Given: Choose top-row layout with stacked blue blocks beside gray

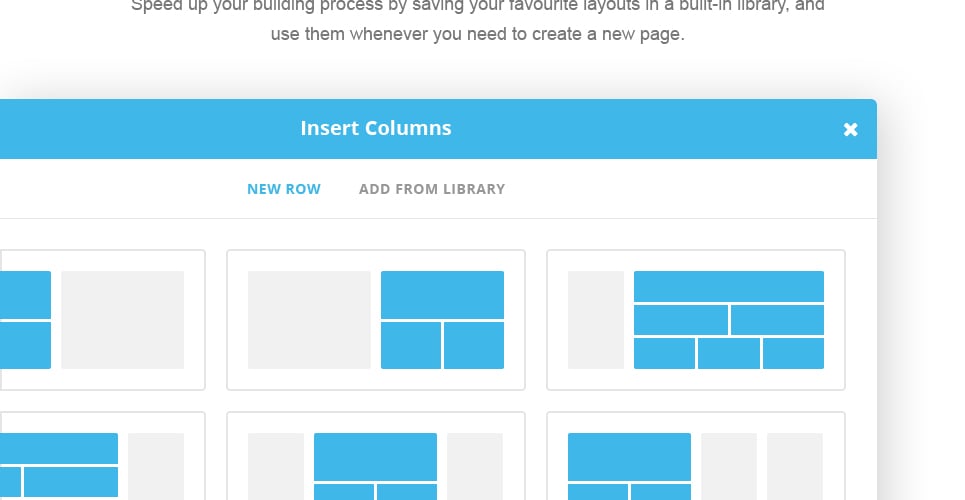Looking at the screenshot, I should [102, 320].
